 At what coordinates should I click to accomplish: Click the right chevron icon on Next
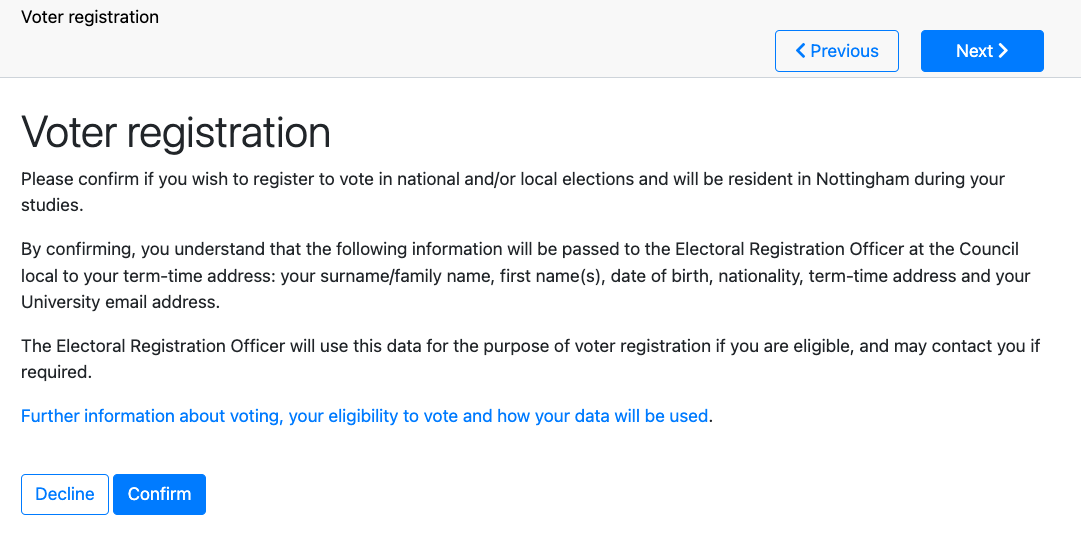coord(1003,51)
